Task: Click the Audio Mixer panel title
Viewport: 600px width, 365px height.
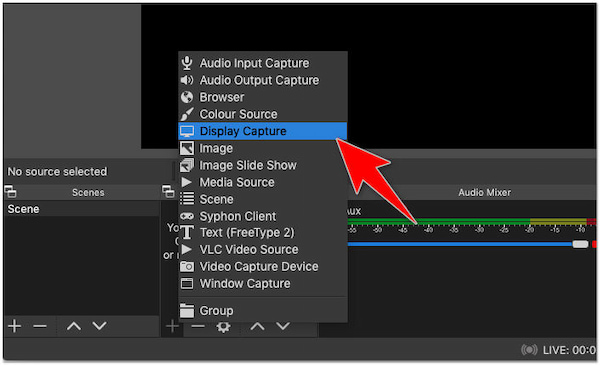Action: click(484, 192)
